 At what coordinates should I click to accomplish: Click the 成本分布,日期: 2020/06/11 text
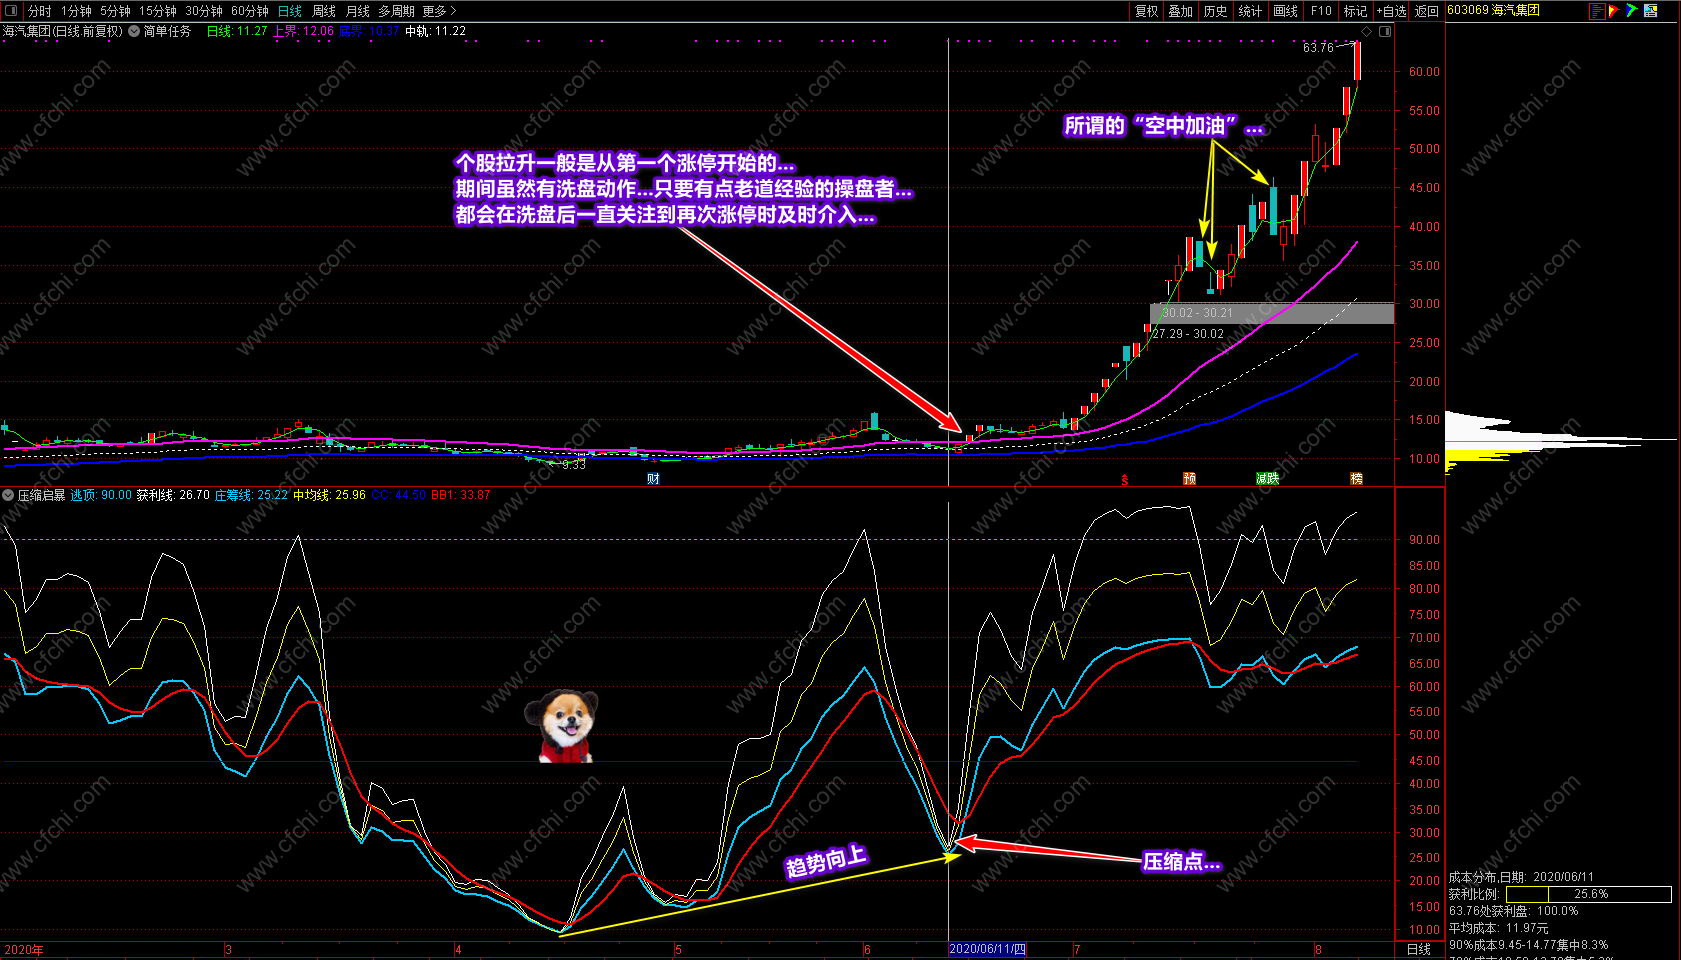(1521, 877)
